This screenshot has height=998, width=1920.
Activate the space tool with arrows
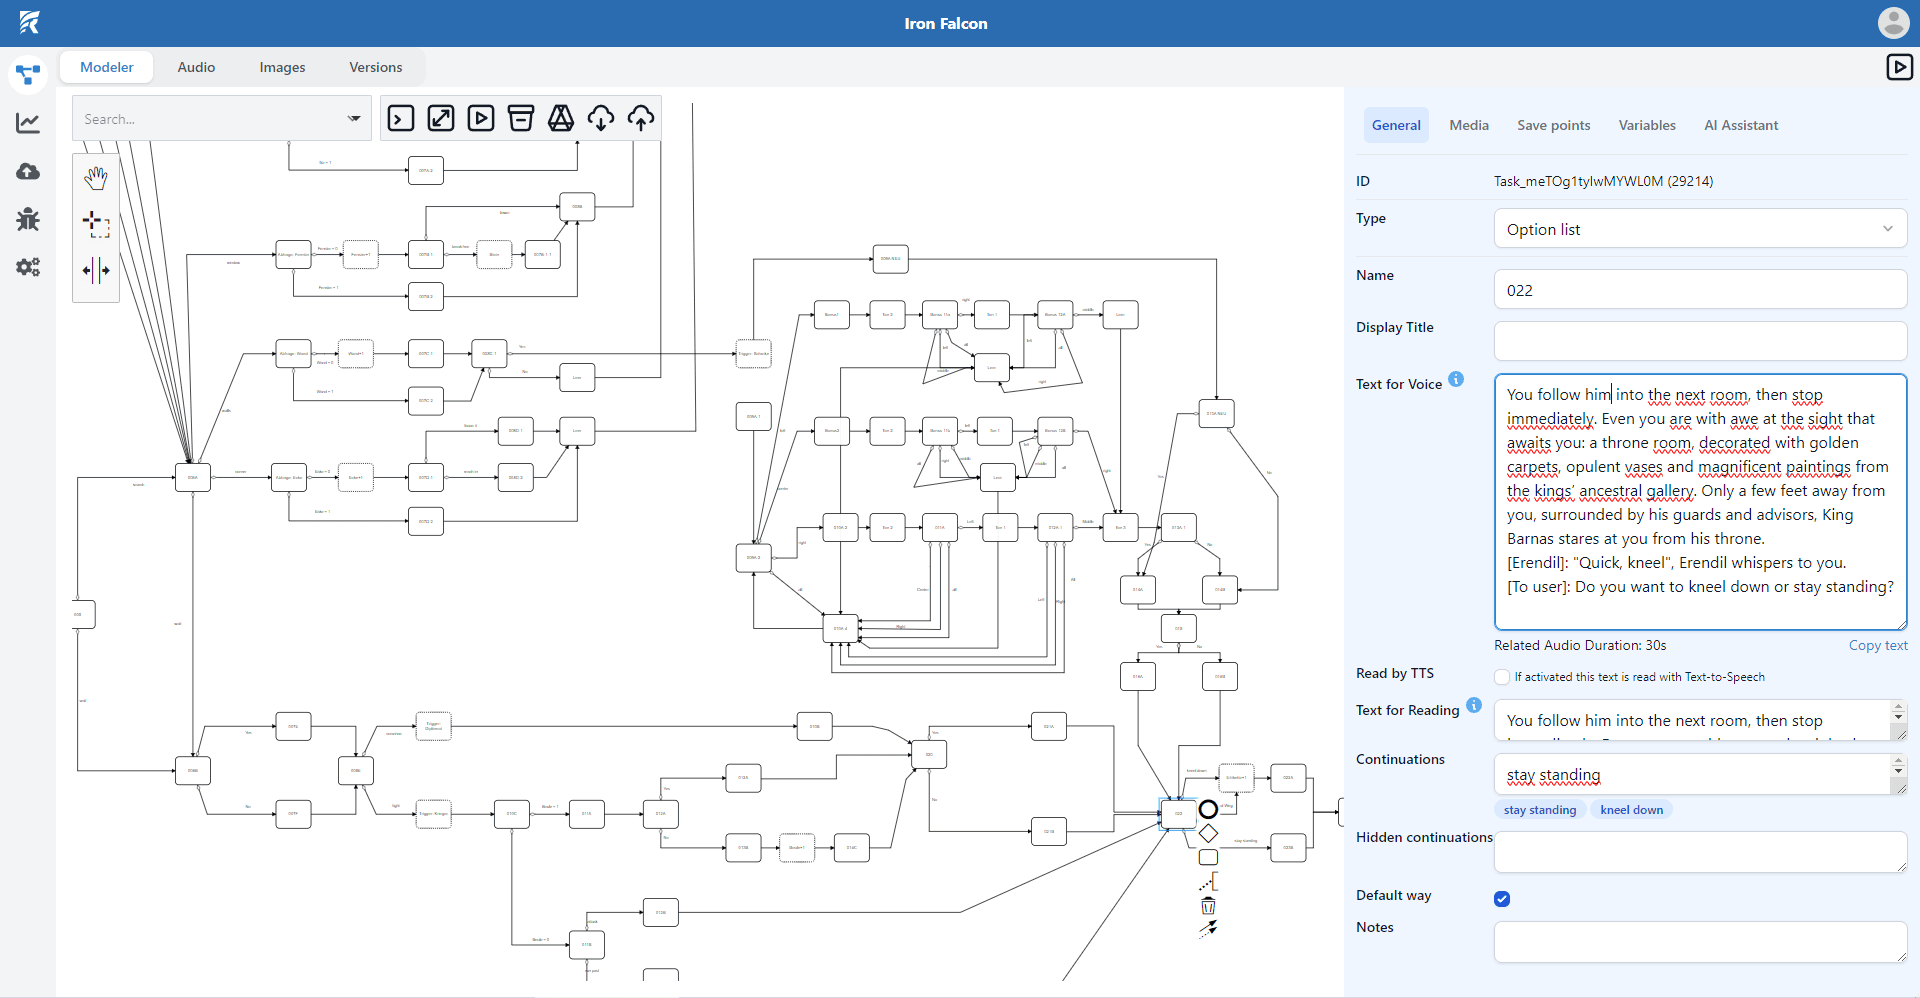96,270
